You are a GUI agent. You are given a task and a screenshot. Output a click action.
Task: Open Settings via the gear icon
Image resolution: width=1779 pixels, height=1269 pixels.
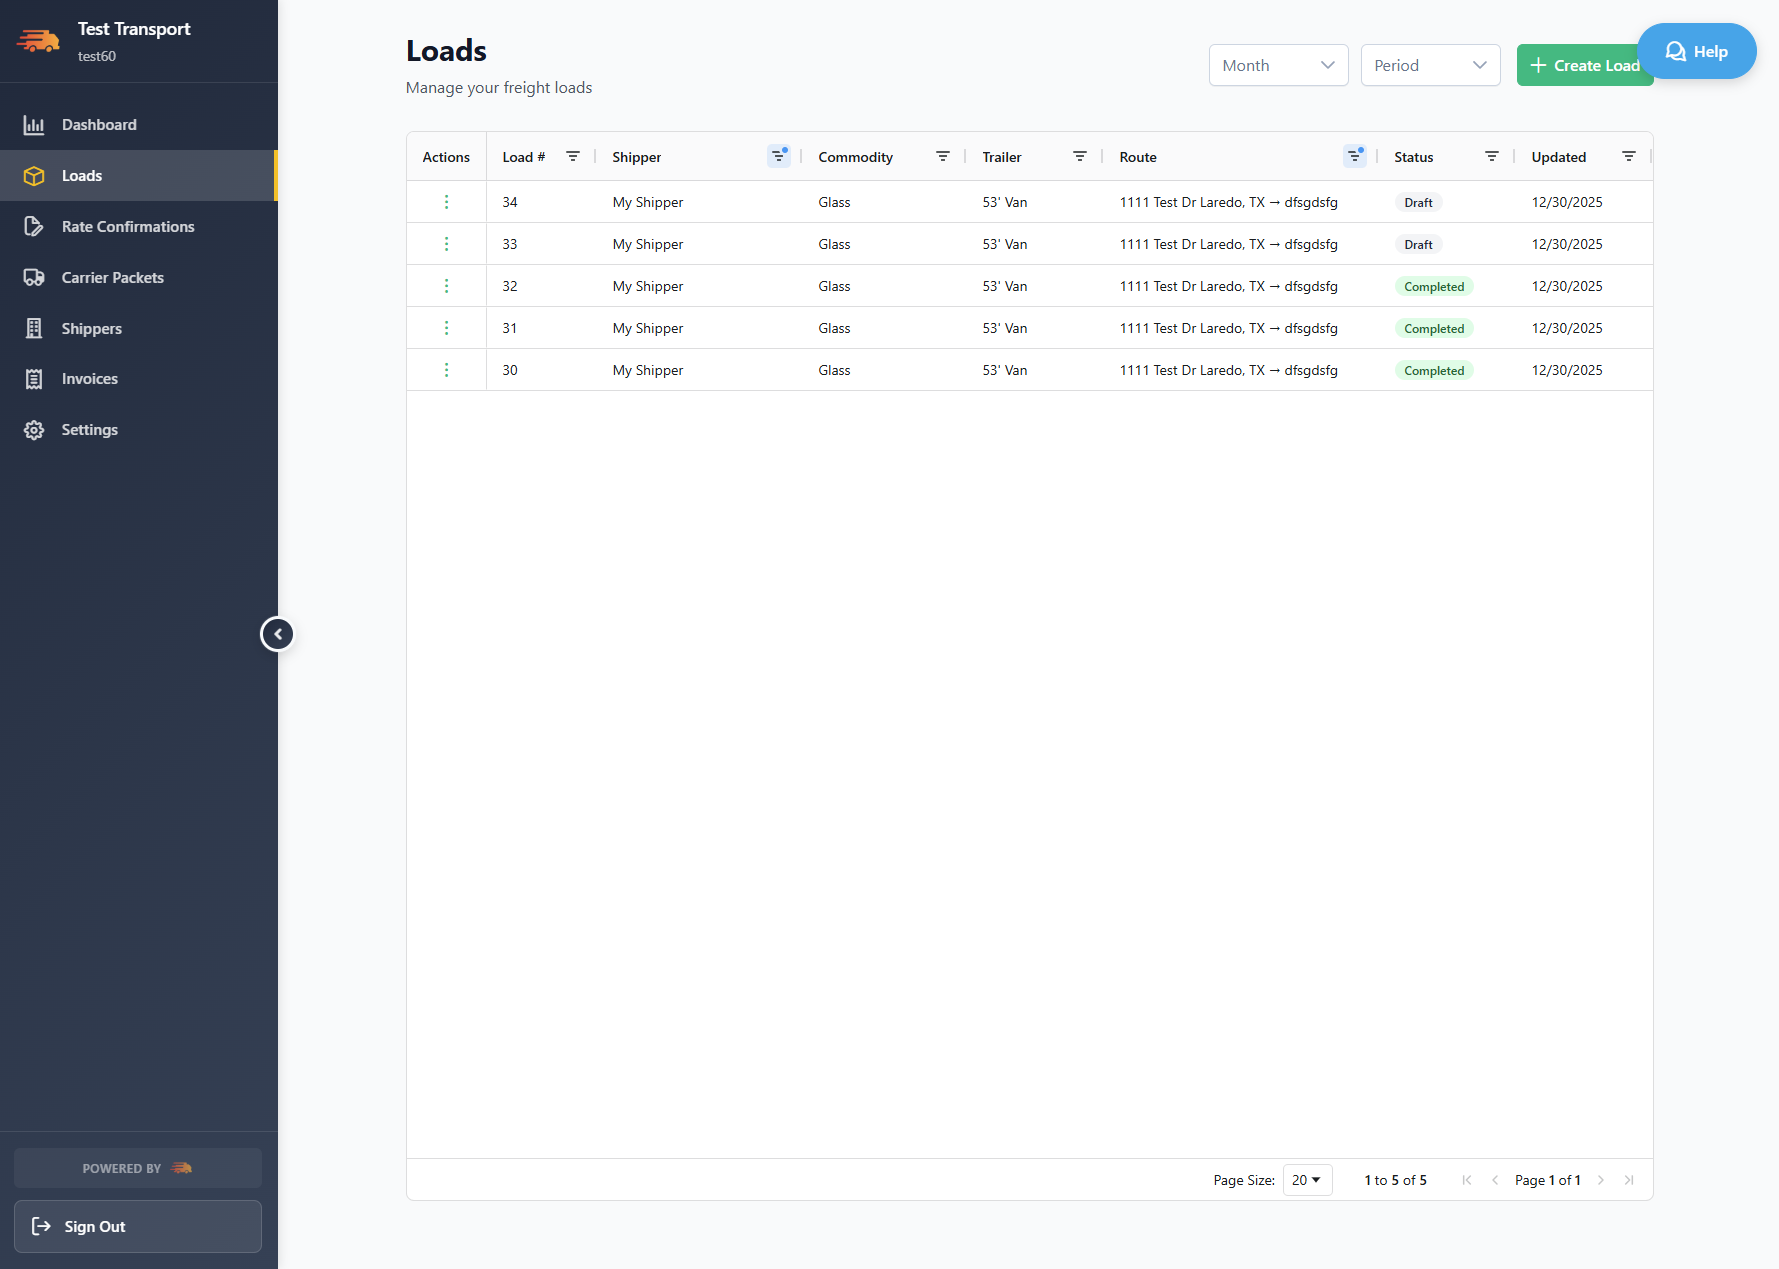pos(34,429)
